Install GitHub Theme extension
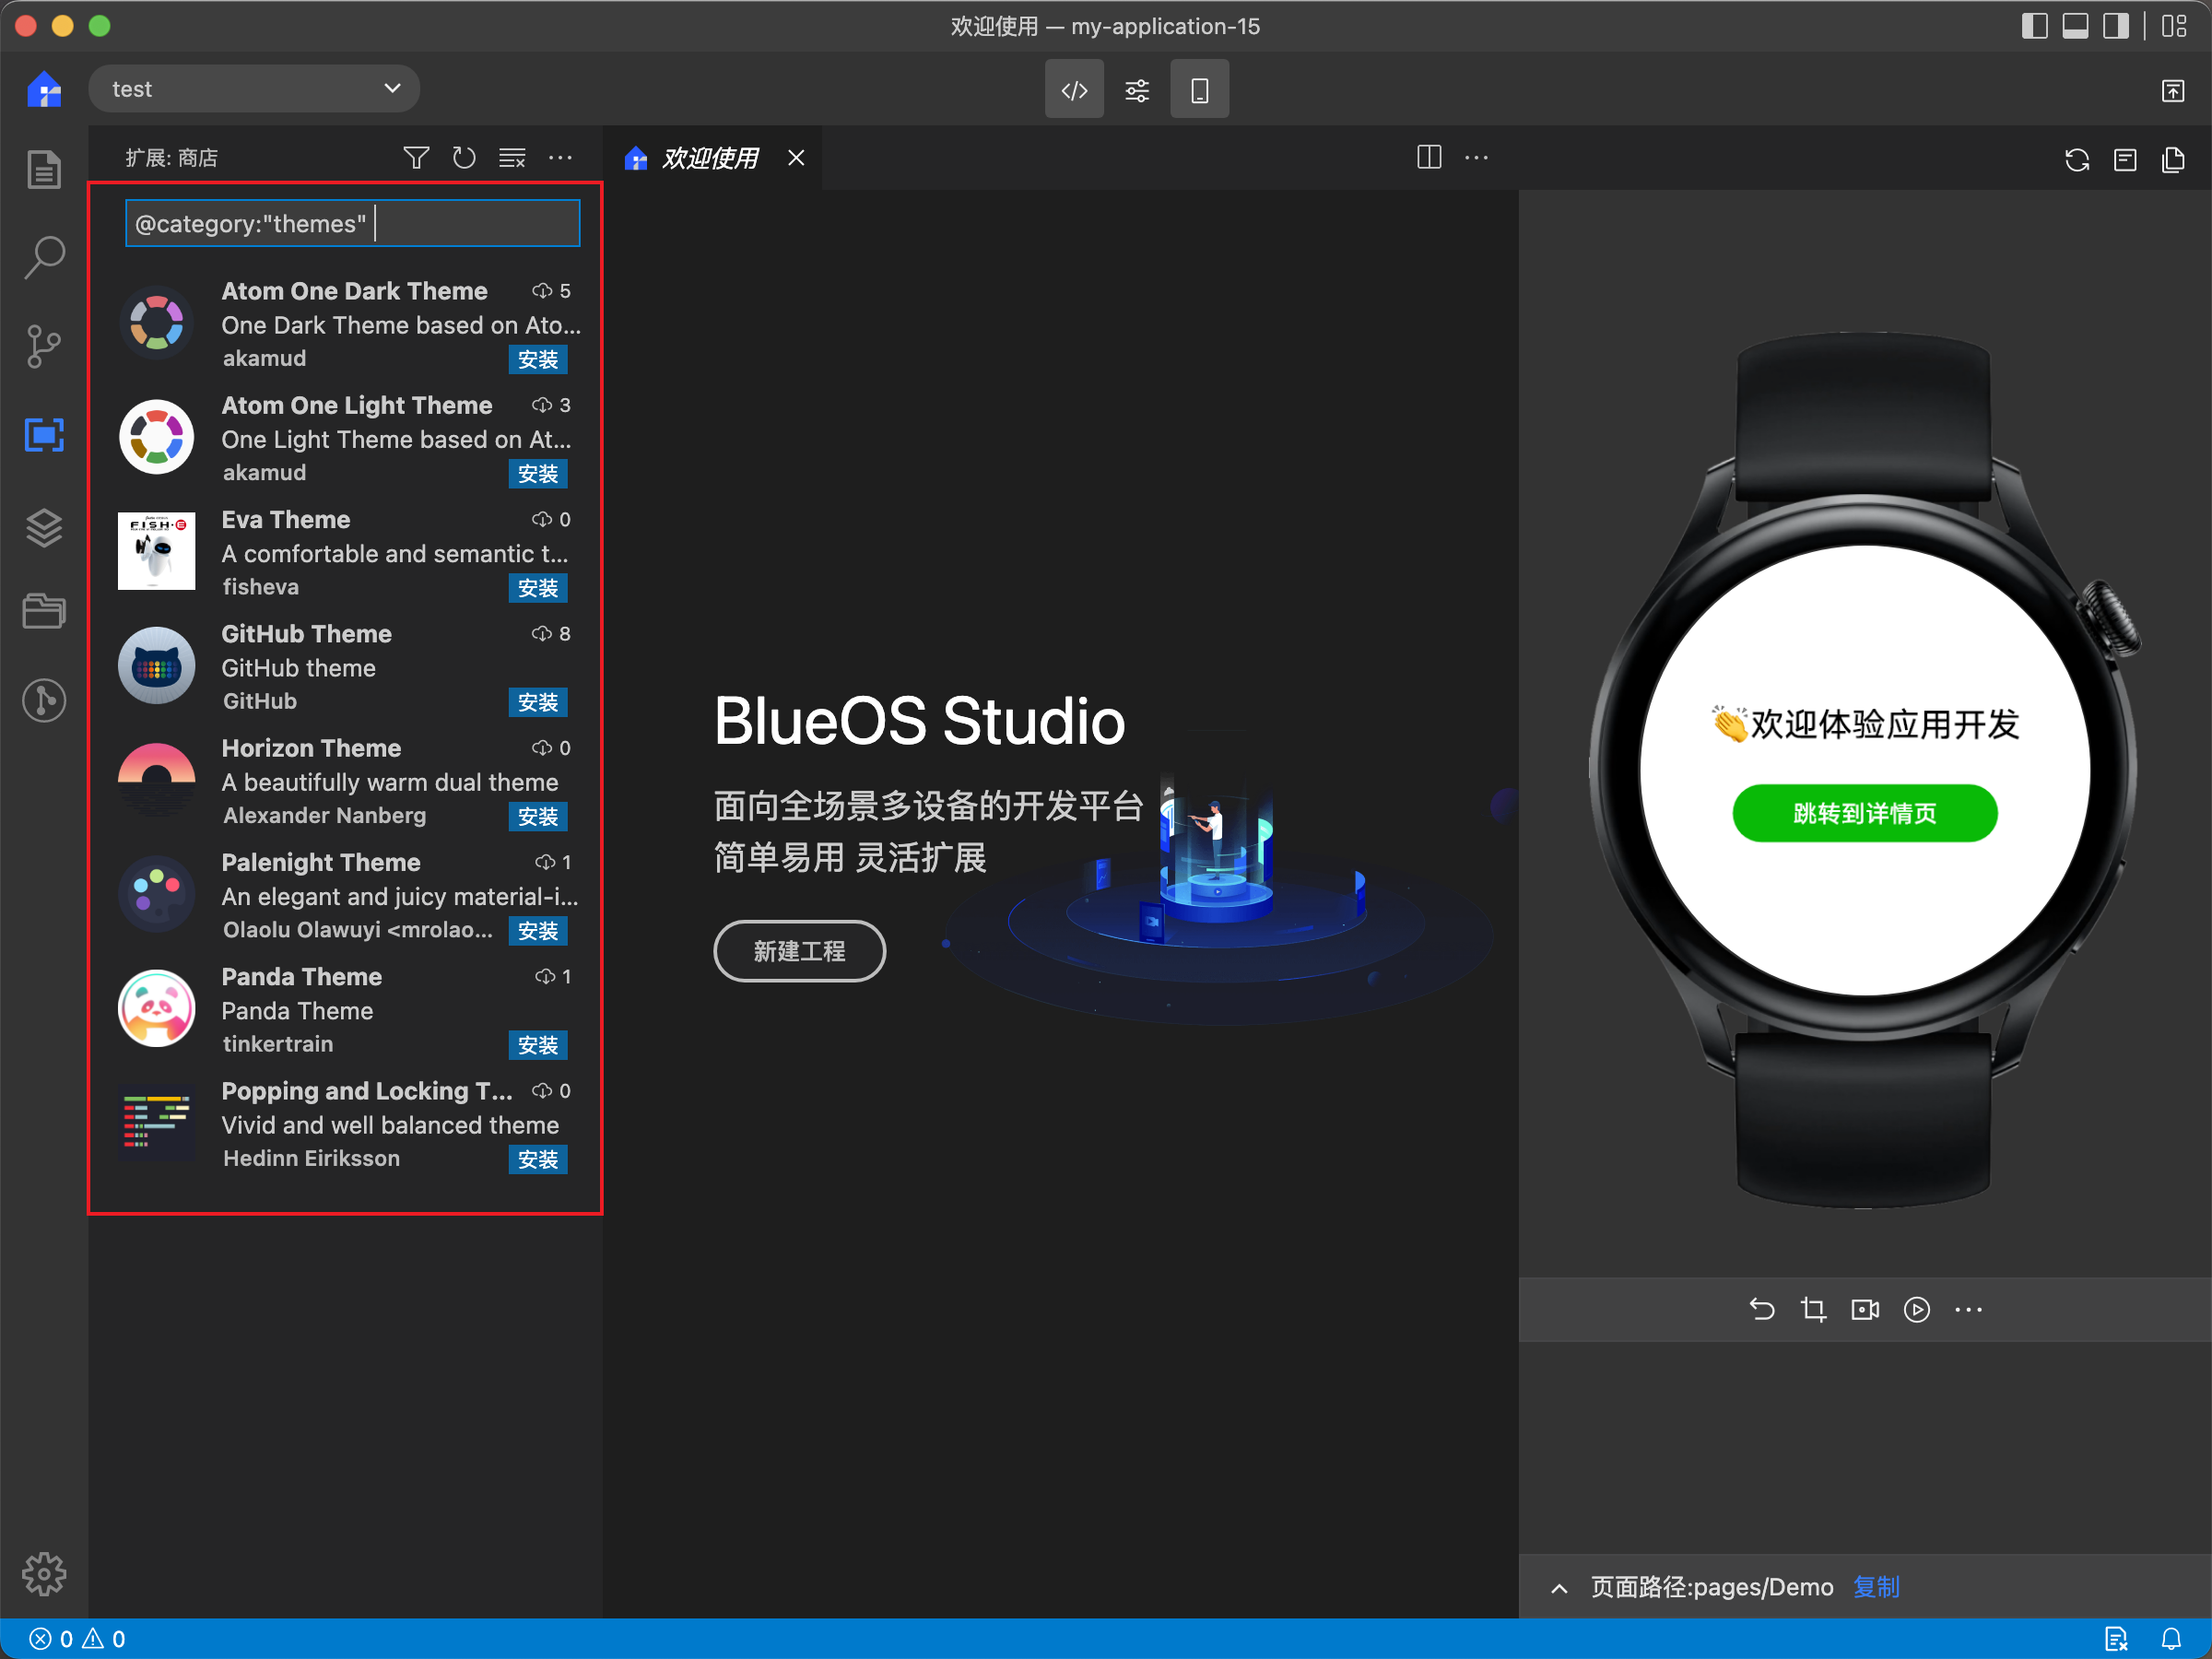Viewport: 2212px width, 1659px height. pyautogui.click(x=538, y=702)
